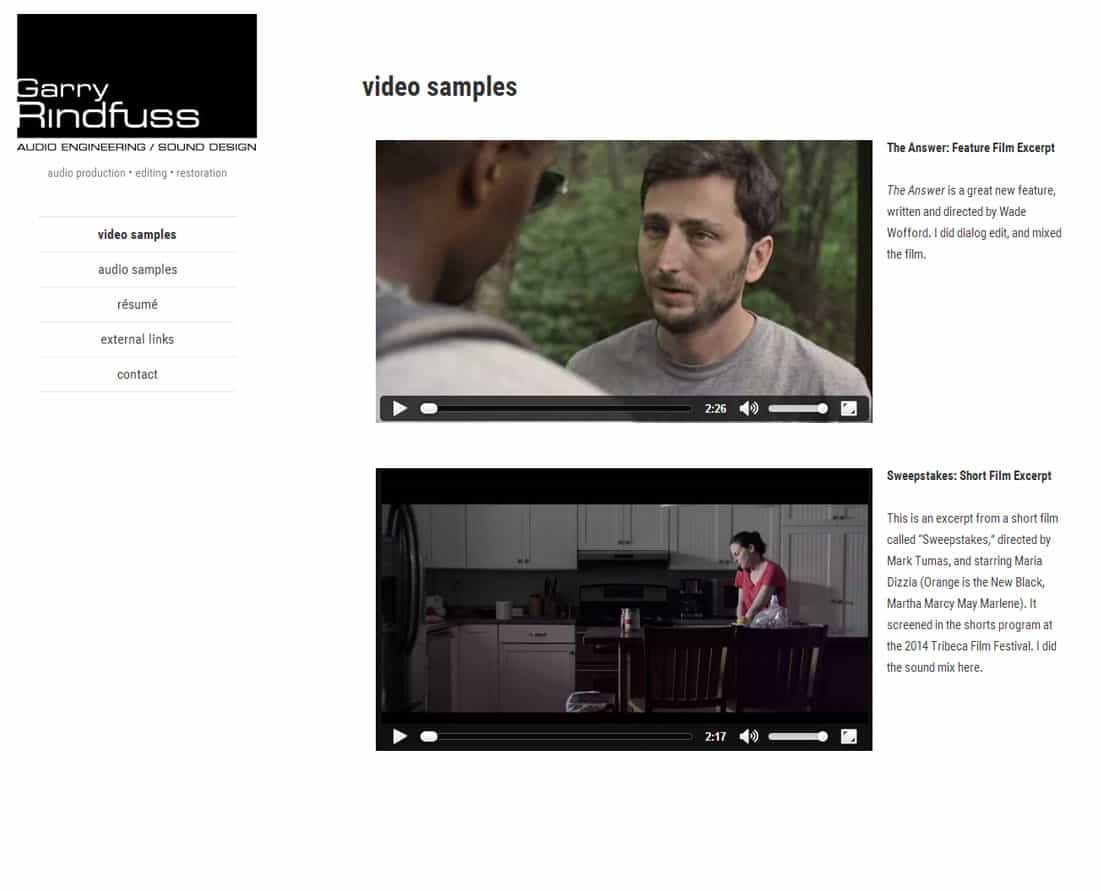Click the Sweepstakes video volume slider
The image size is (1101, 891).
[x=797, y=736]
